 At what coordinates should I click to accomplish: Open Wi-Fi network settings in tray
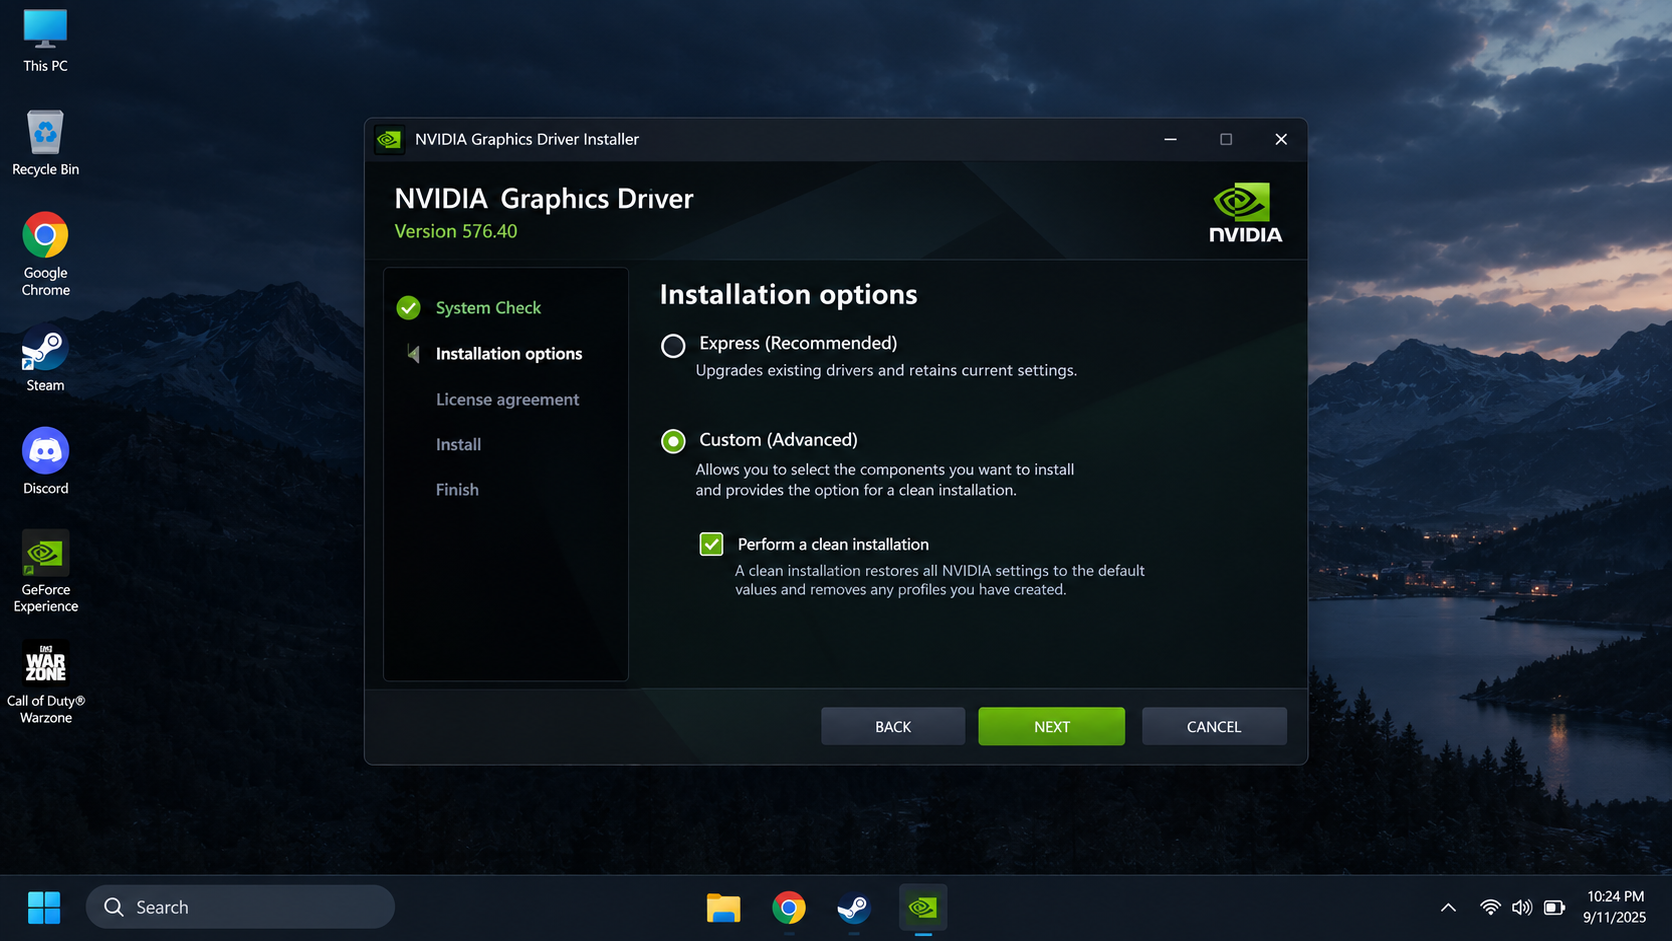[1490, 908]
